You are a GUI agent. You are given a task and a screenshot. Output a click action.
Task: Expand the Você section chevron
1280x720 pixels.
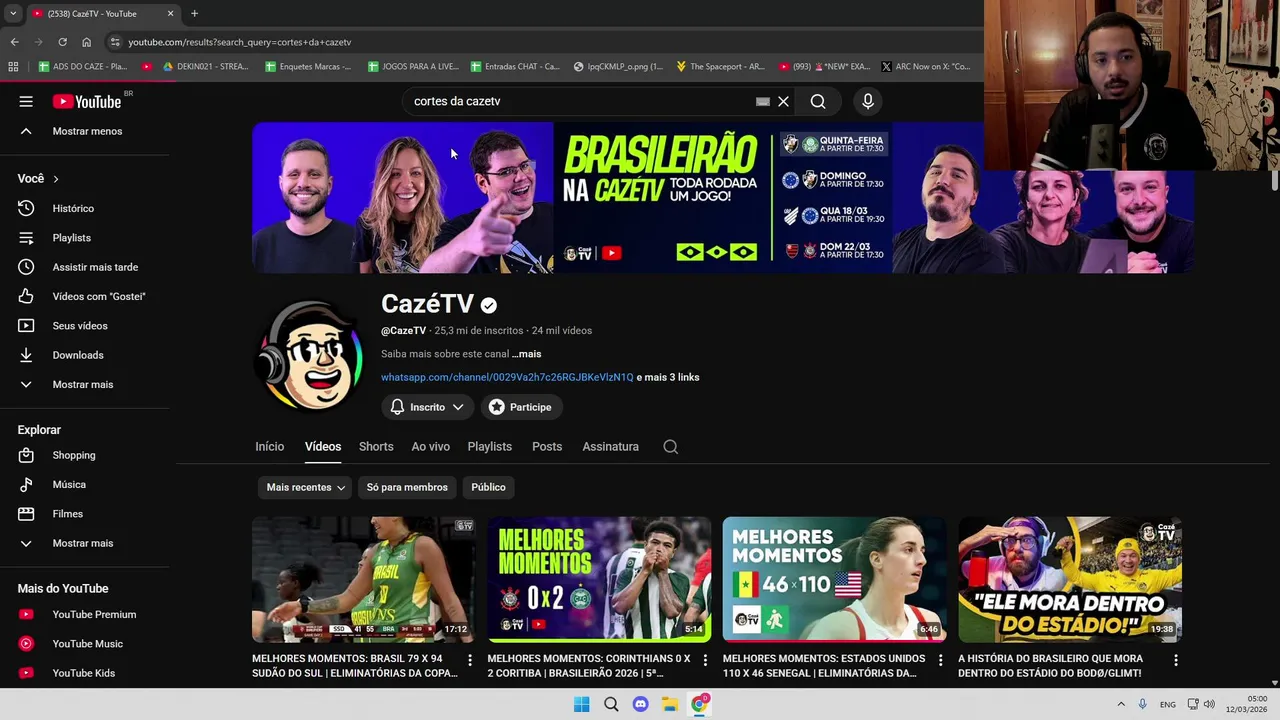tap(56, 179)
